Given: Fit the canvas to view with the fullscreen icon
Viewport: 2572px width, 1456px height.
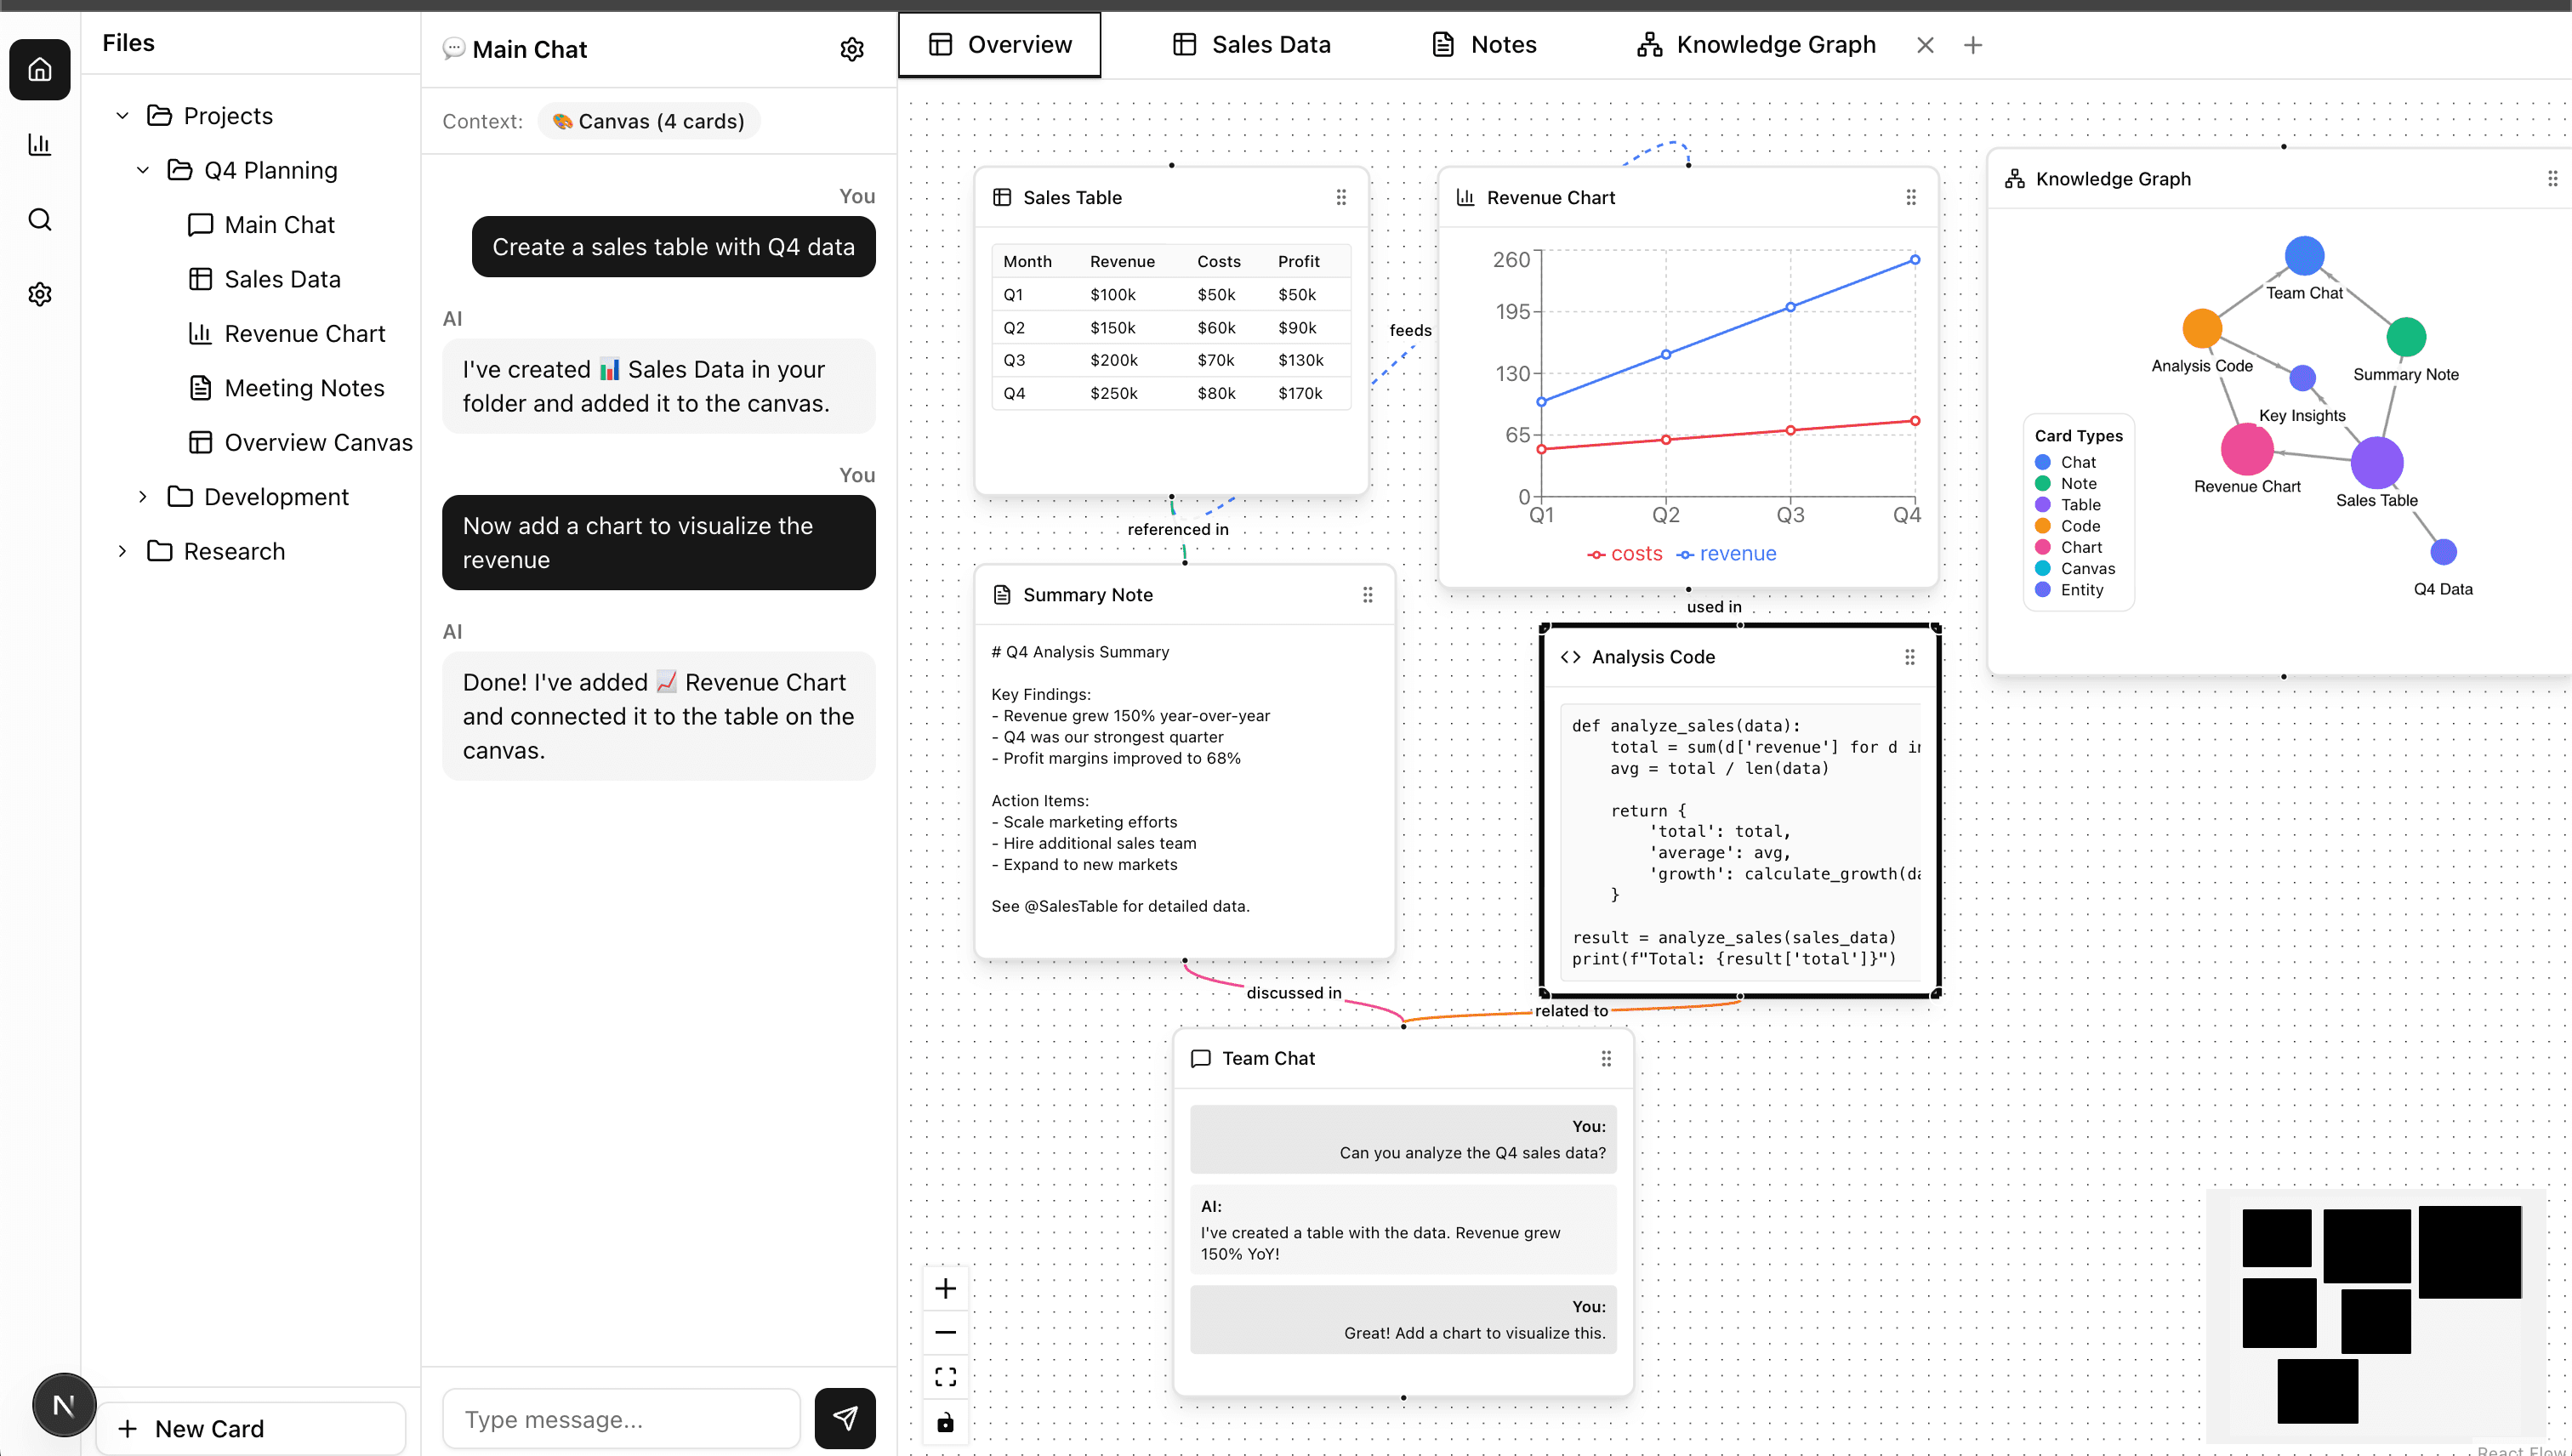Looking at the screenshot, I should click(945, 1376).
